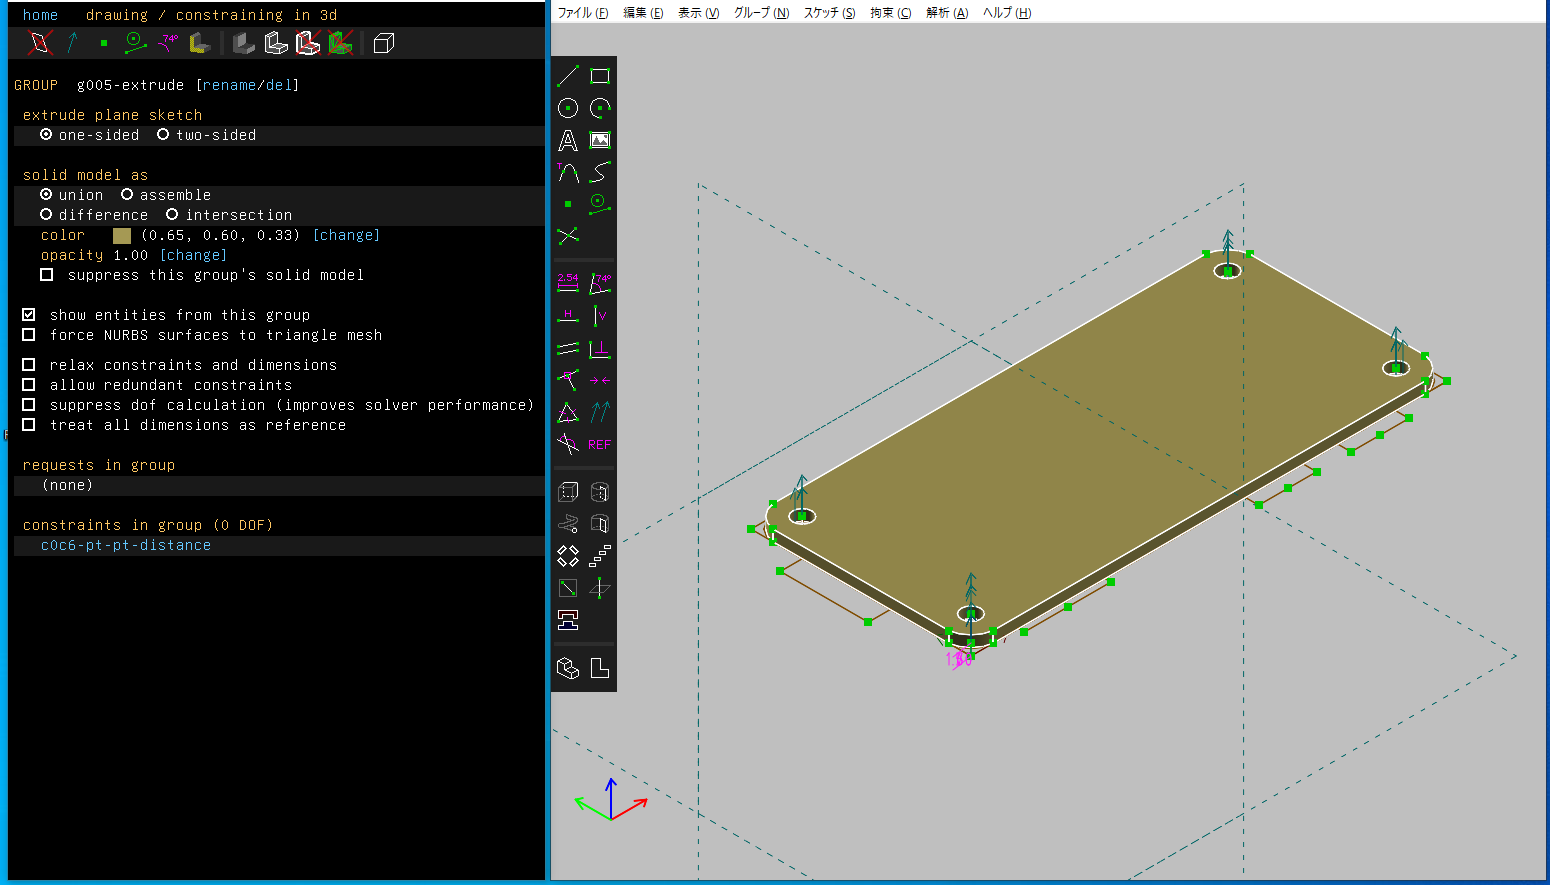This screenshot has width=1550, height=885.
Task: Open the ファイル (File) menu
Action: [x=582, y=13]
